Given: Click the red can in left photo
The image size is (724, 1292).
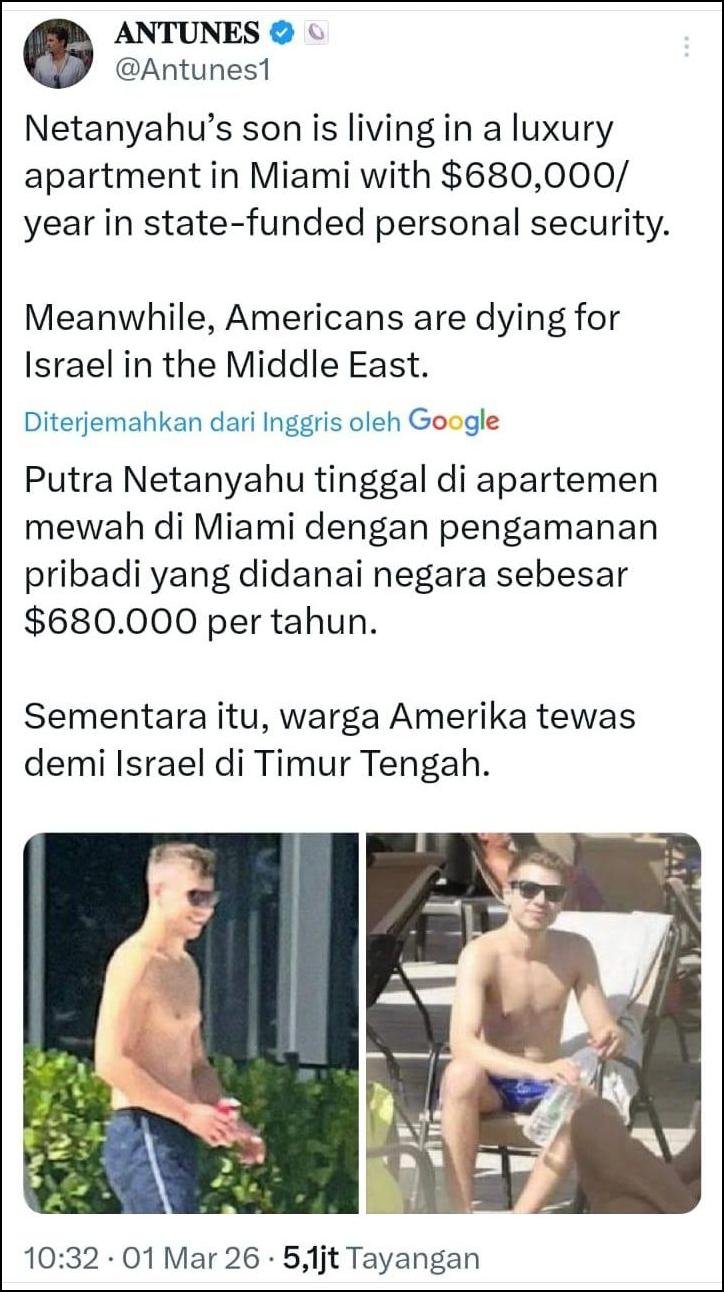Looking at the screenshot, I should (x=230, y=1114).
